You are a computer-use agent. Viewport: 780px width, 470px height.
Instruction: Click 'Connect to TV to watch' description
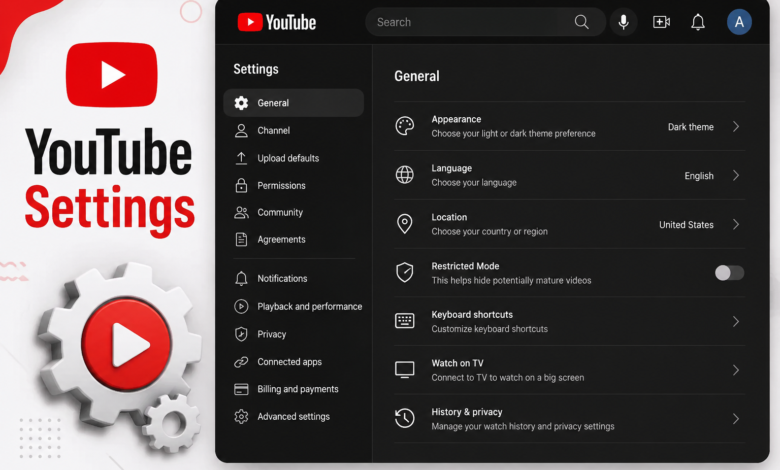pos(507,377)
